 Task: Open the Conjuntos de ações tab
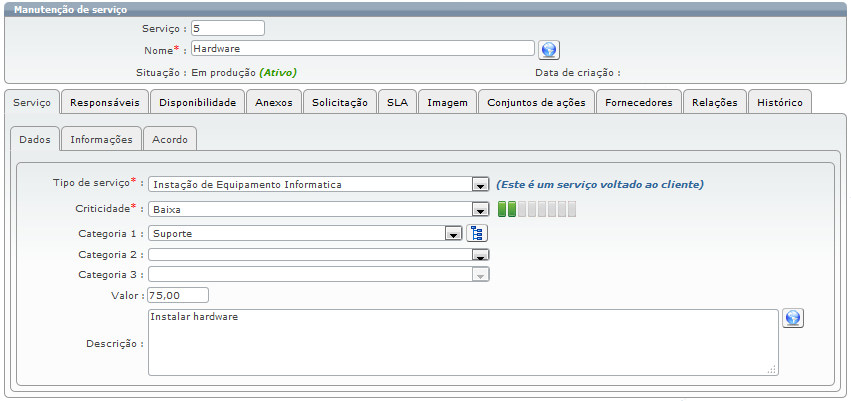click(x=536, y=102)
